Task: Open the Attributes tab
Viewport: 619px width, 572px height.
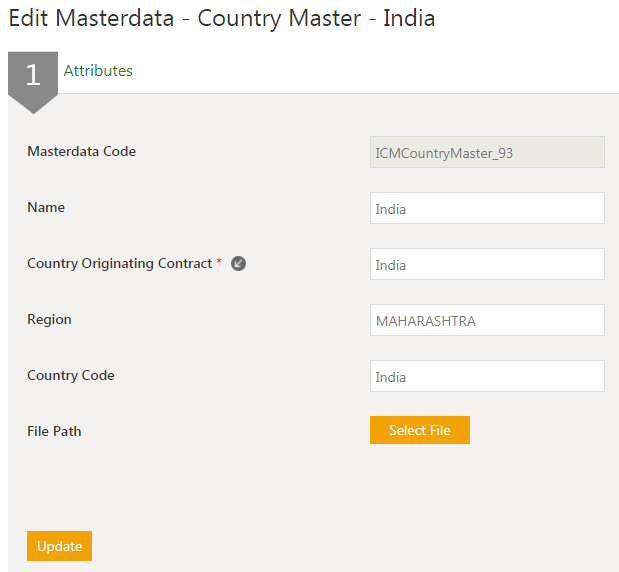Action: pyautogui.click(x=98, y=71)
